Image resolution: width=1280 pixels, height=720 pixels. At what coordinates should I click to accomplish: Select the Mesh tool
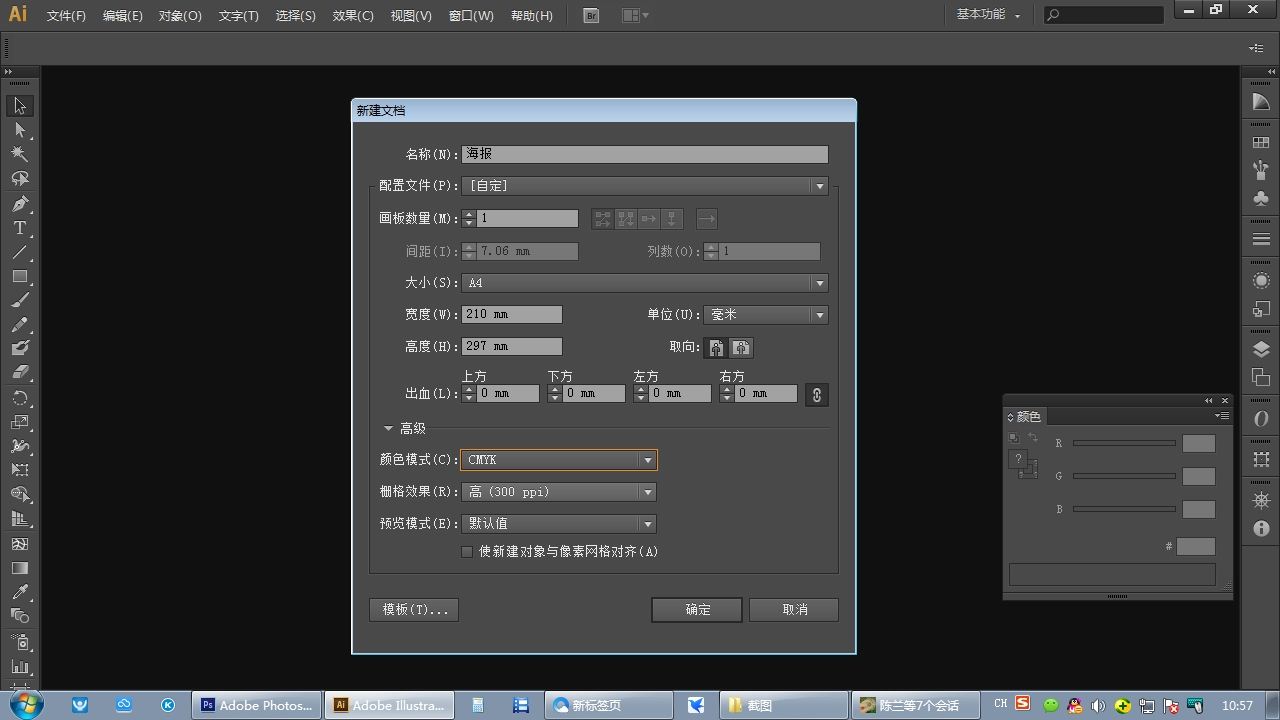click(20, 544)
